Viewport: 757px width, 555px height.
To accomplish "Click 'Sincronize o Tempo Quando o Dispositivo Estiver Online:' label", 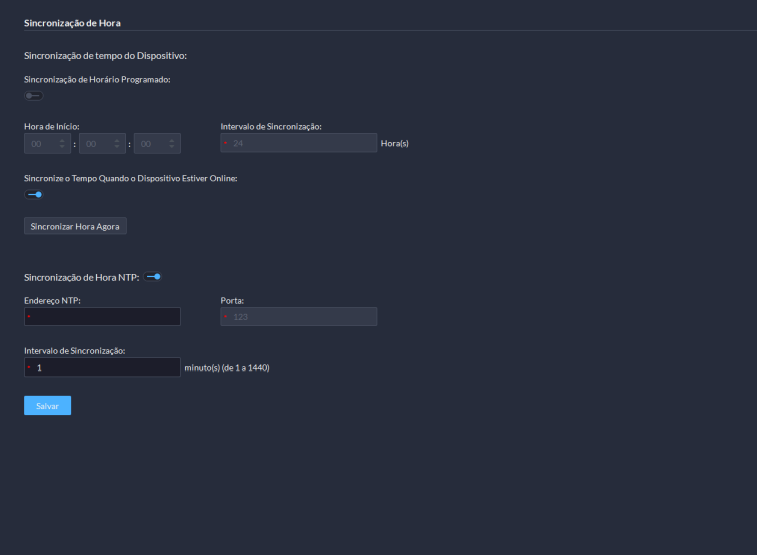I will coord(130,179).
